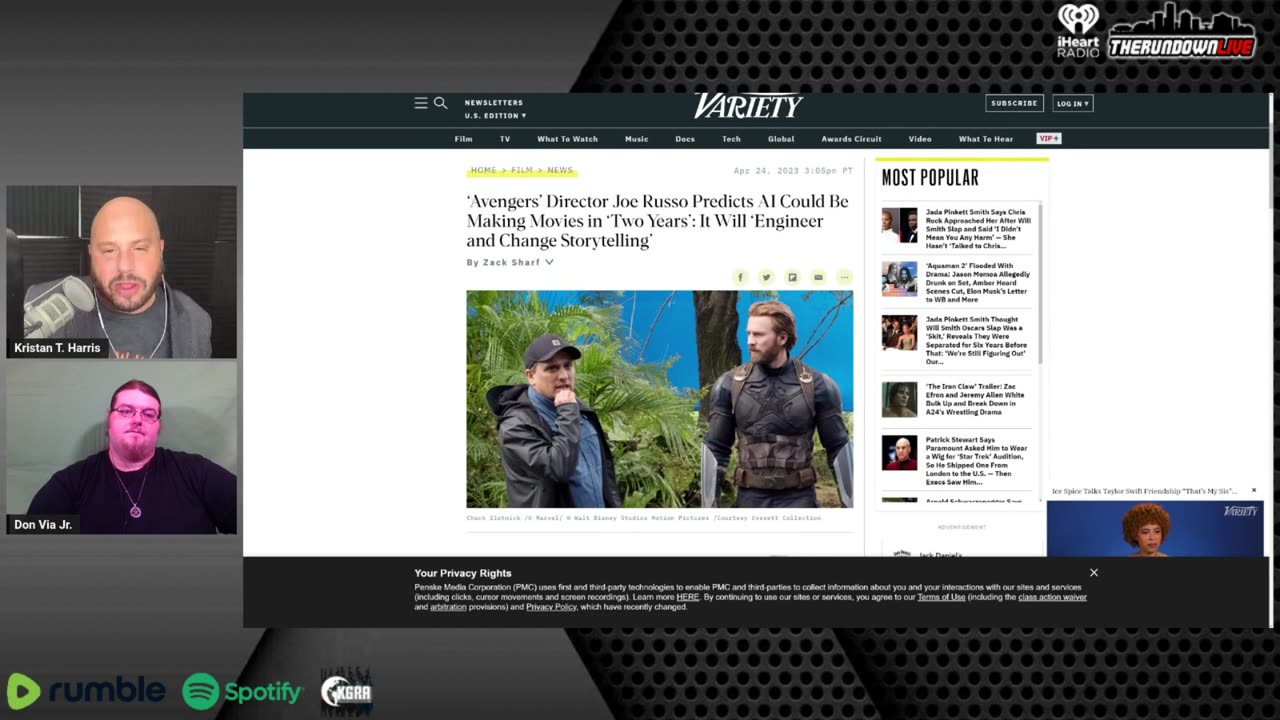Share article on Facebook
The width and height of the screenshot is (1280, 720).
pyautogui.click(x=740, y=277)
